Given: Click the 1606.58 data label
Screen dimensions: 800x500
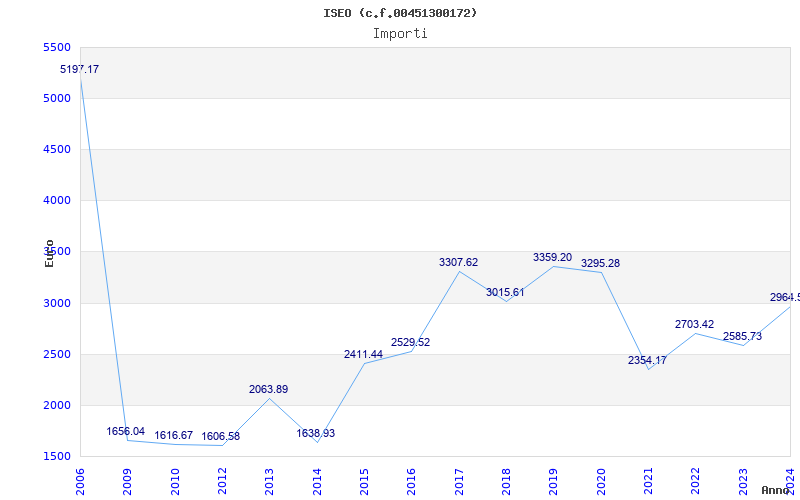Looking at the screenshot, I should point(220,436).
